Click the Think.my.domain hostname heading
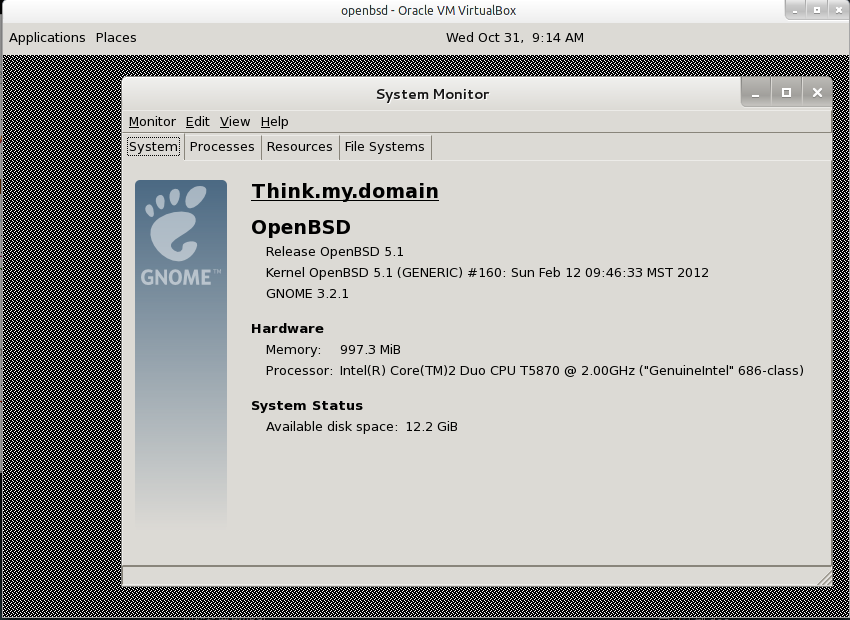The image size is (850, 620). click(x=345, y=191)
